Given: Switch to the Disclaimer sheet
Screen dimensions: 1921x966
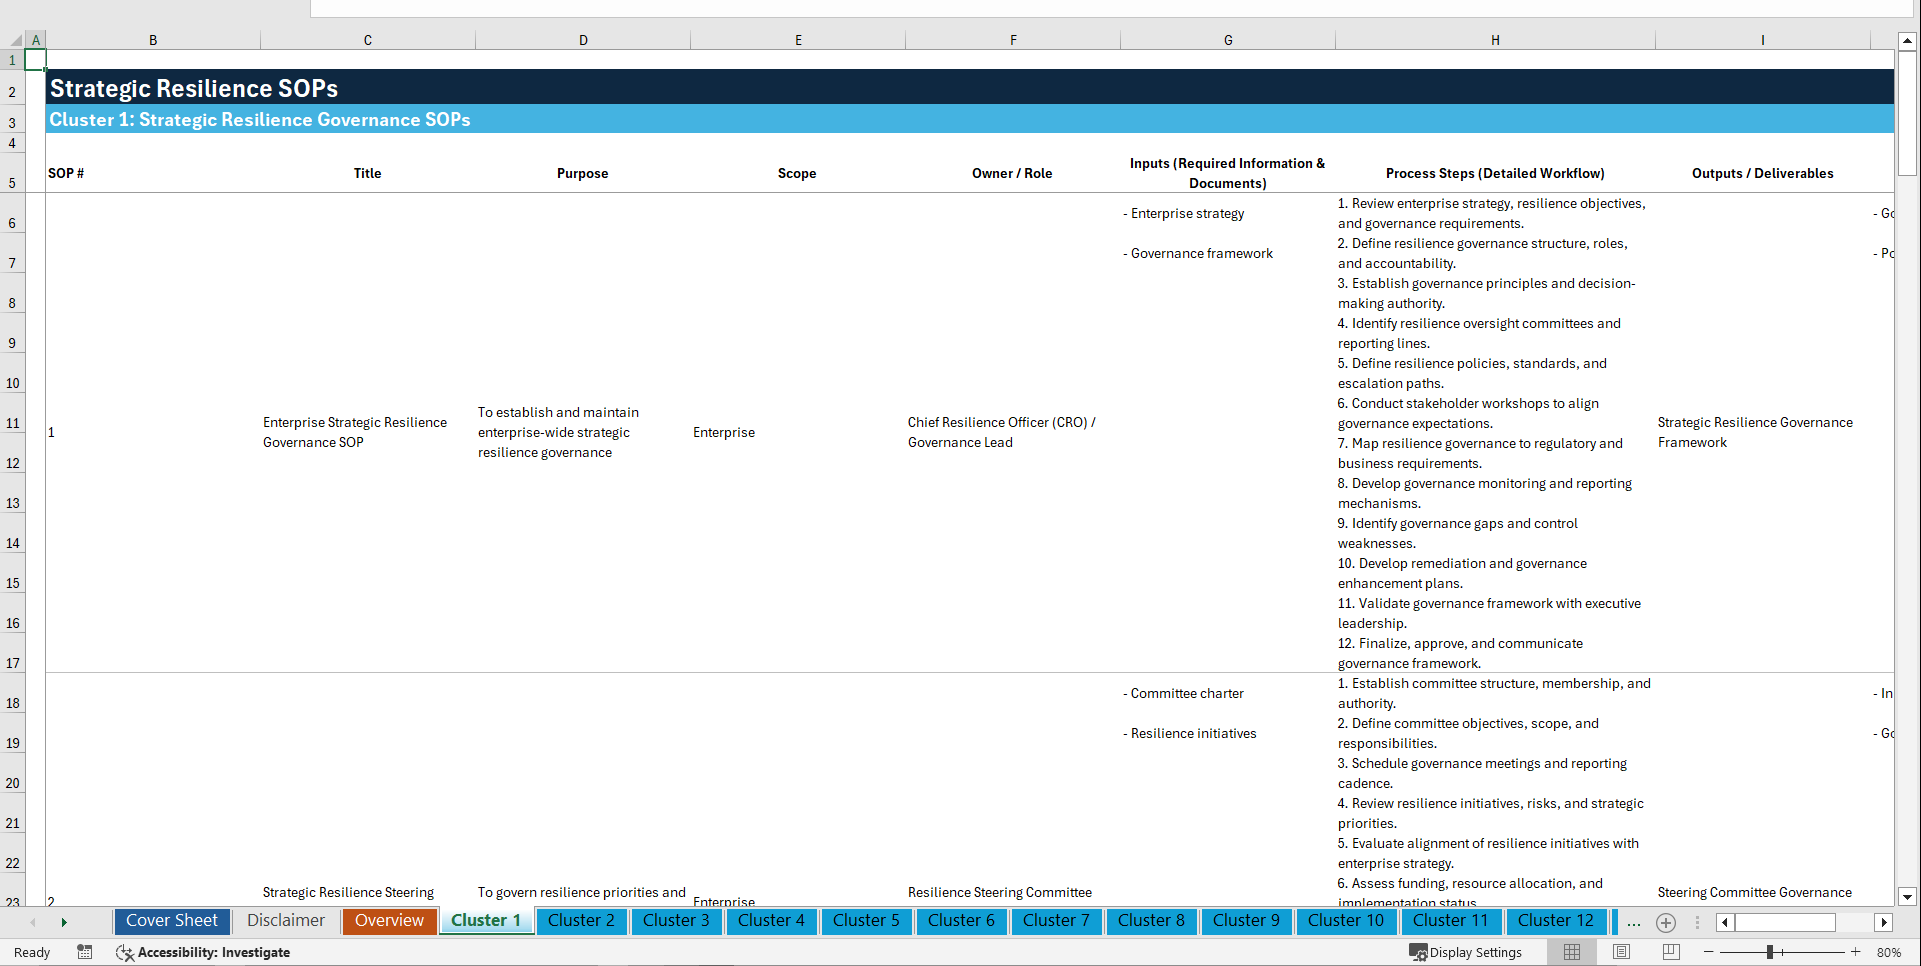Looking at the screenshot, I should 286,921.
